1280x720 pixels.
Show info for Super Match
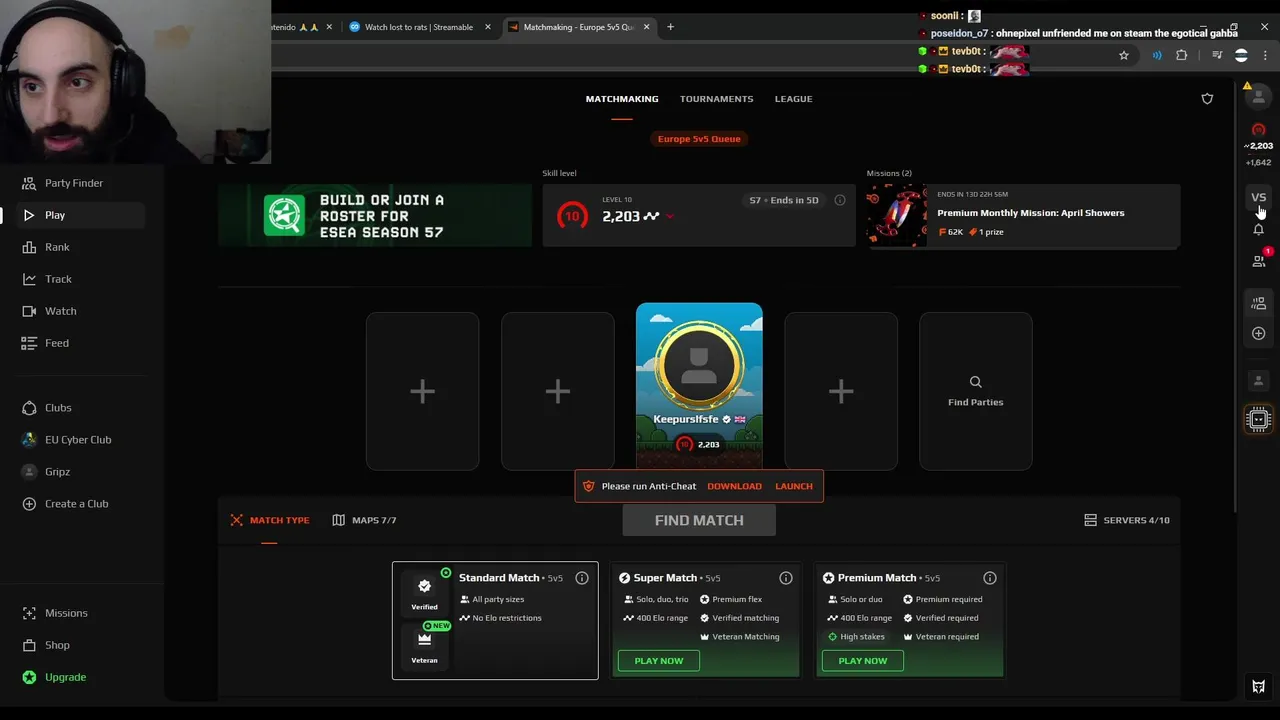pyautogui.click(x=786, y=578)
